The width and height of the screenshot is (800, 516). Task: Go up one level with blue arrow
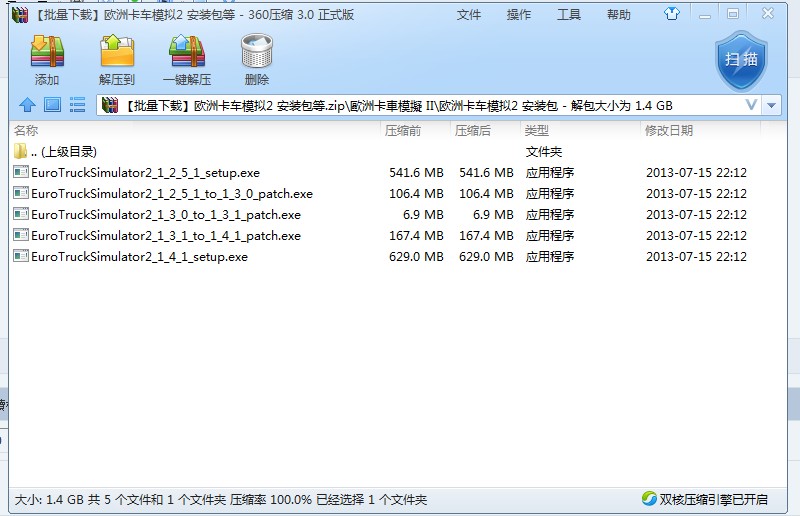tap(28, 105)
